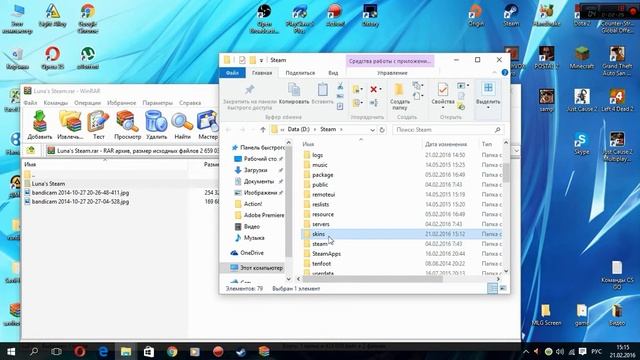The height and width of the screenshot is (360, 640).
Task: Open Minecraft desktop shortcut
Action: (582, 57)
